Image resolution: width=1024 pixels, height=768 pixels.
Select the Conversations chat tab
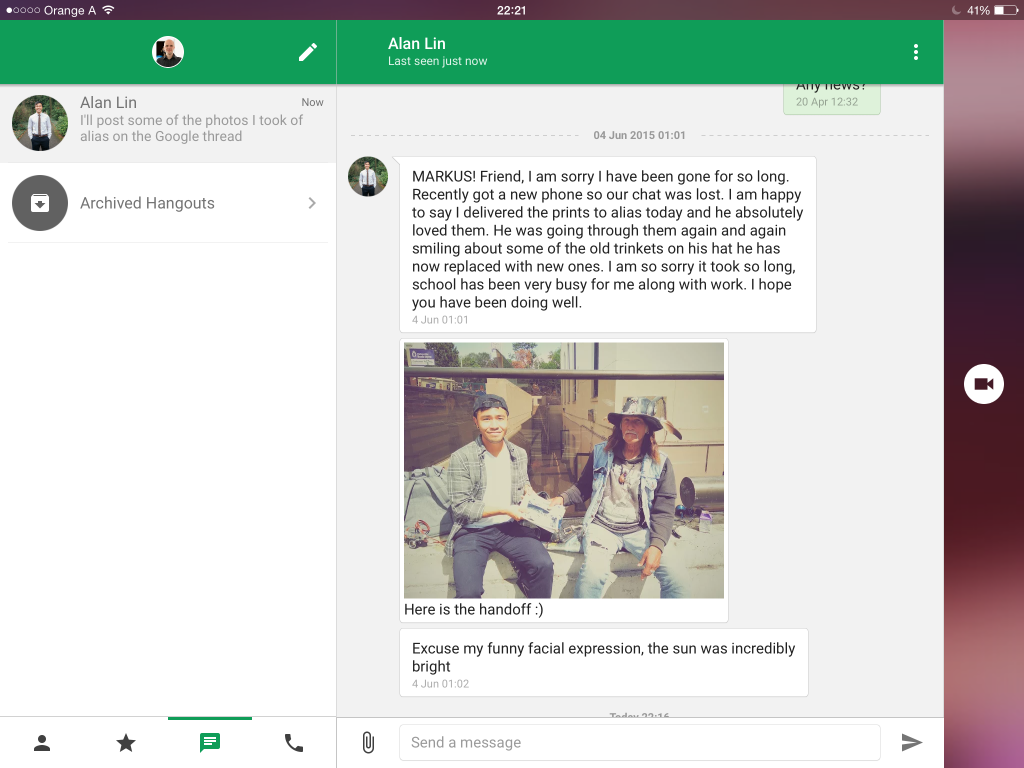[x=210, y=743]
